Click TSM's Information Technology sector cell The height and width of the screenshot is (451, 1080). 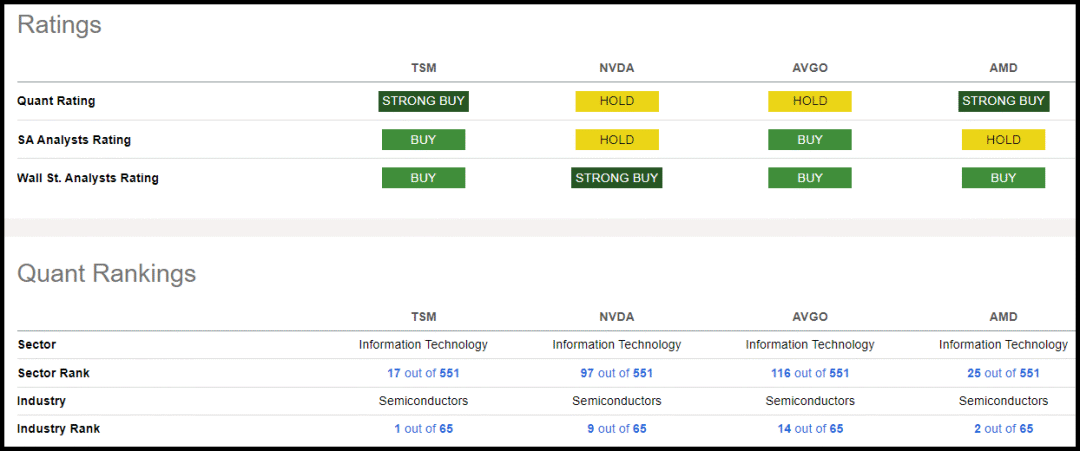424,344
